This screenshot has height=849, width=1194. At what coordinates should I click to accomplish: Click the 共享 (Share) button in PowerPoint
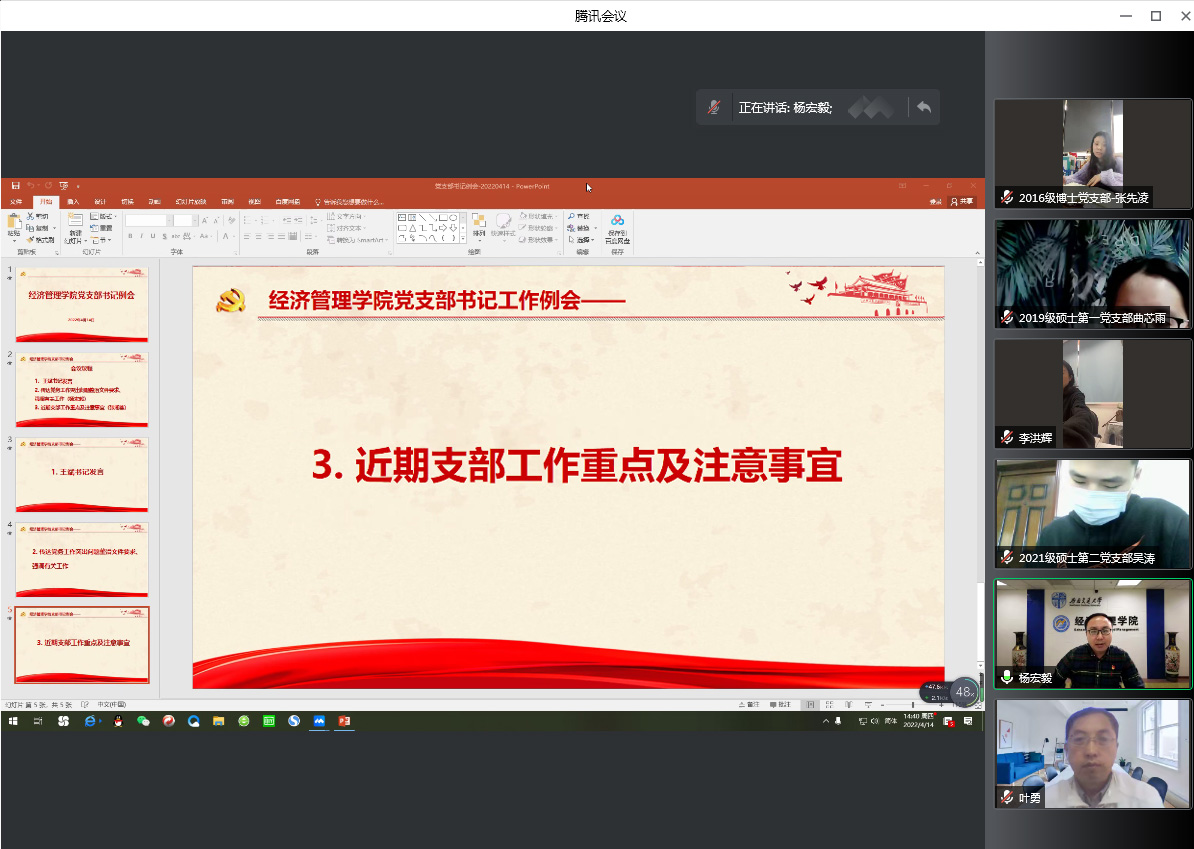tap(962, 201)
